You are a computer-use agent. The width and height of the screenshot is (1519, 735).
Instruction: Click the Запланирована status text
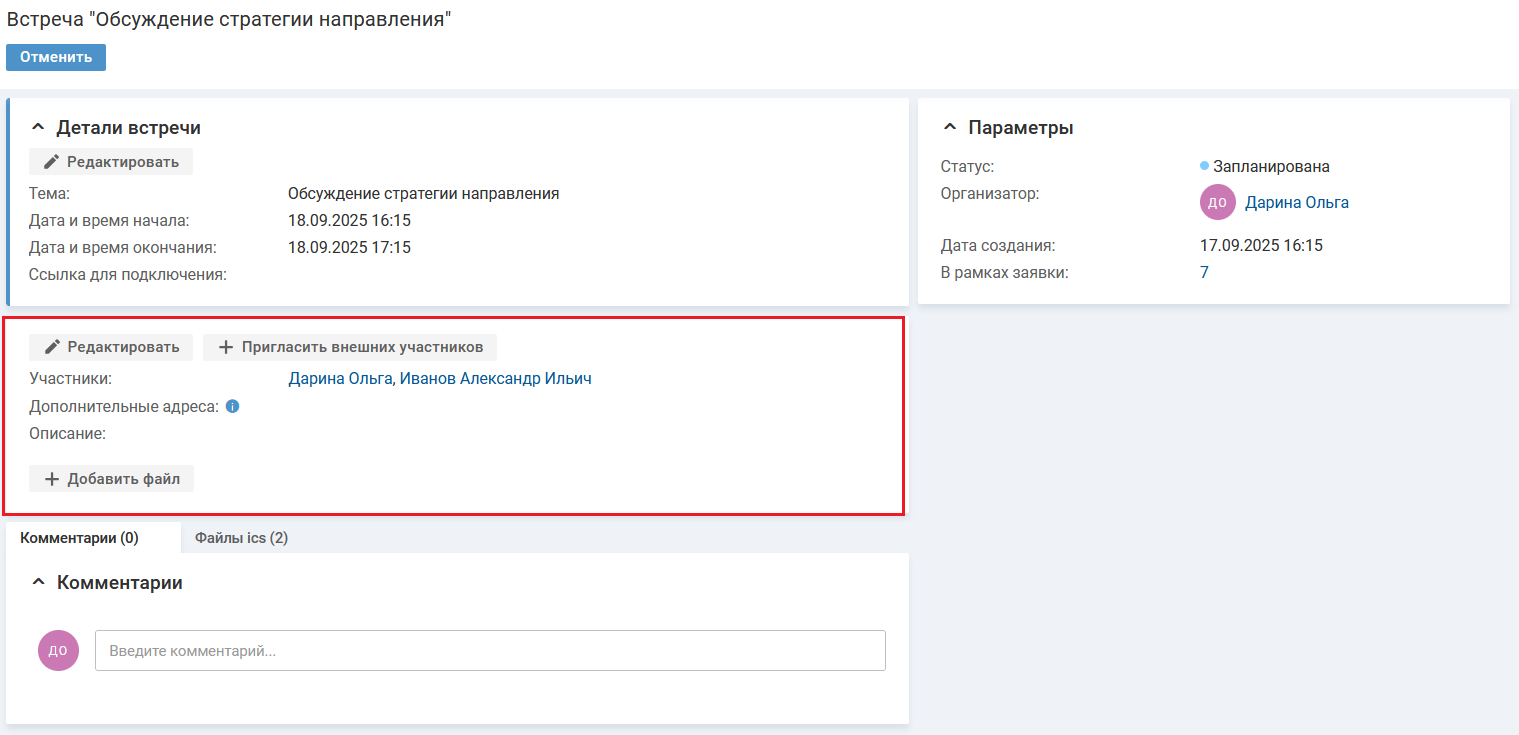[1271, 166]
